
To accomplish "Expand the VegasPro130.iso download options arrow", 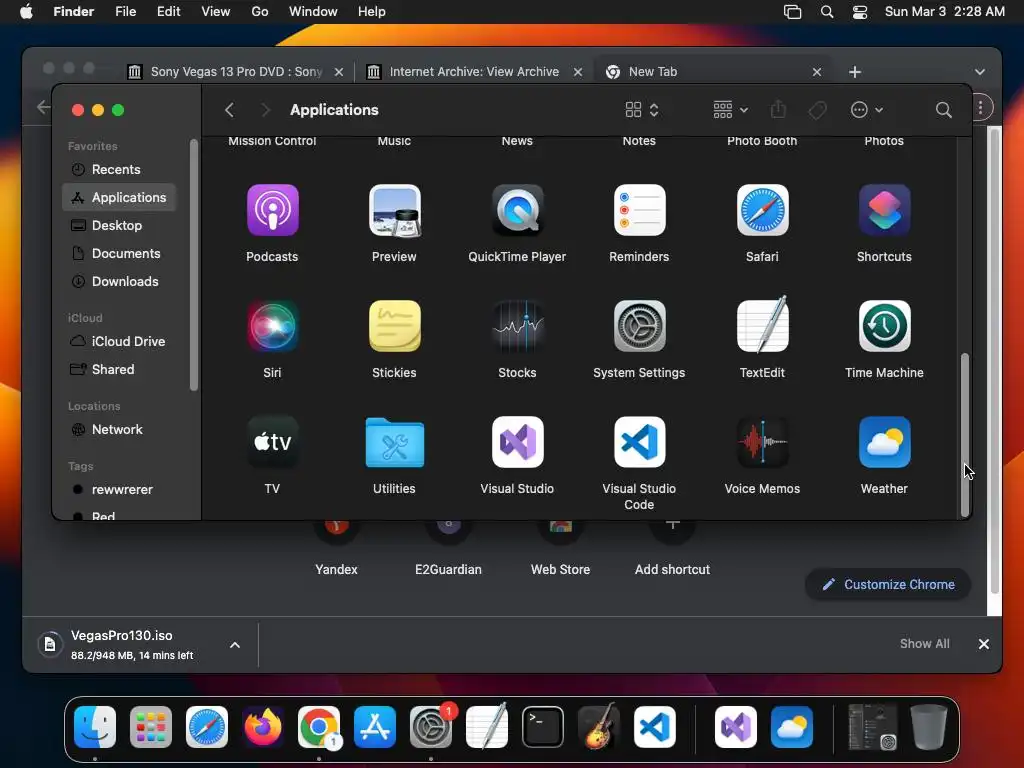I will pos(235,645).
